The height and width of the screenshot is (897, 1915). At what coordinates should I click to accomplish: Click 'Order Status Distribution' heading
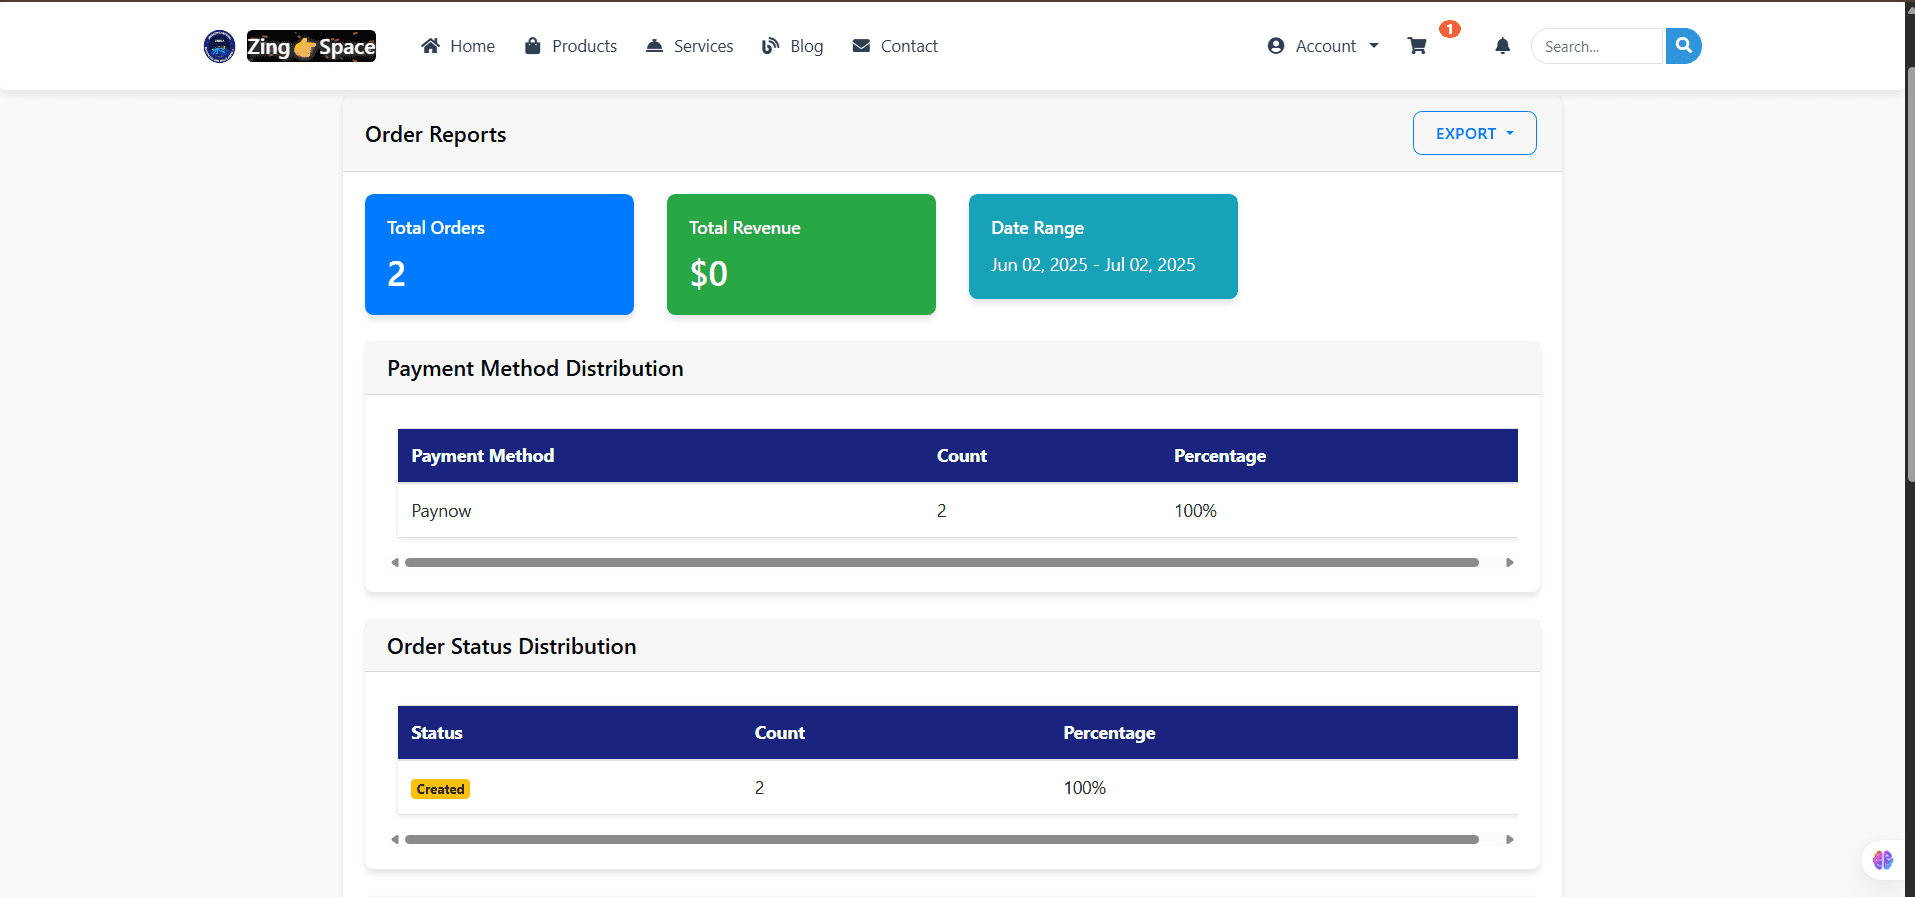coord(511,646)
